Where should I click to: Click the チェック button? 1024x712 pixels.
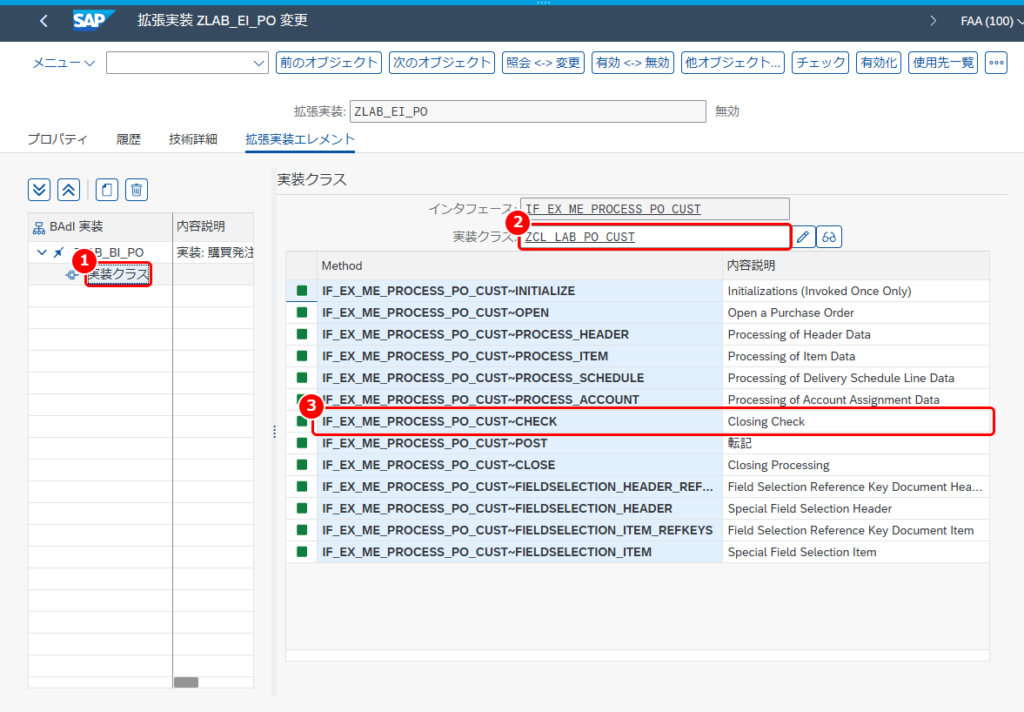tap(820, 63)
